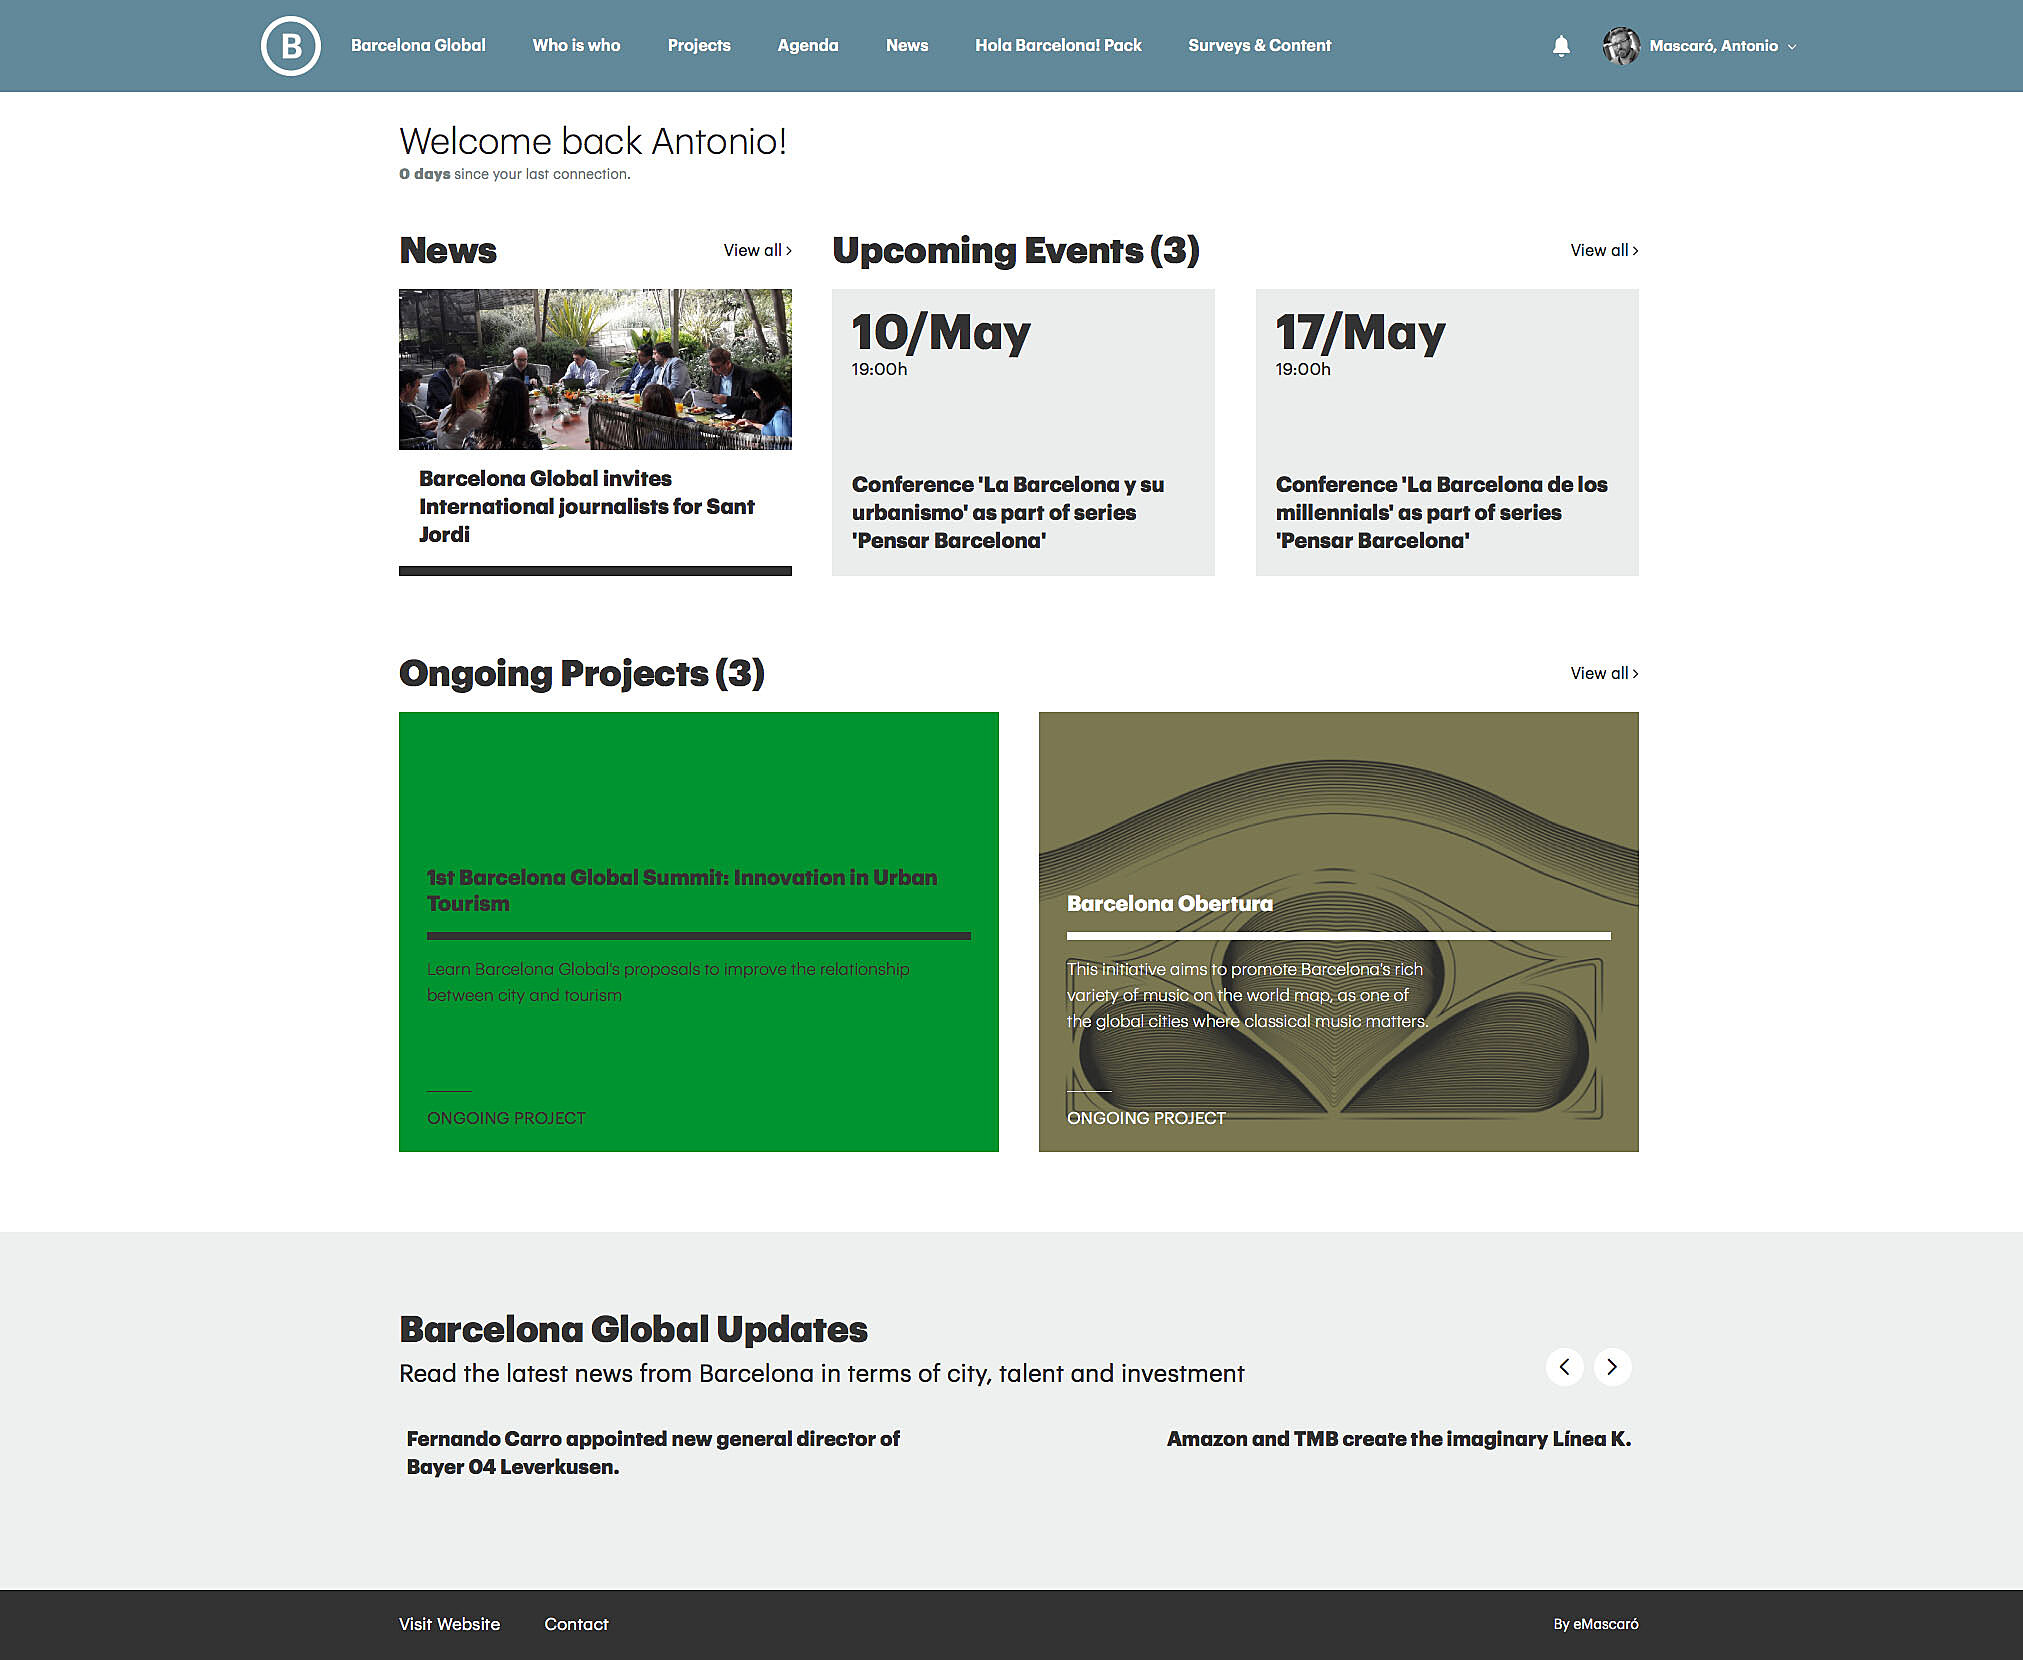Image resolution: width=2023 pixels, height=1660 pixels.
Task: View all news items
Action: pyautogui.click(x=757, y=250)
